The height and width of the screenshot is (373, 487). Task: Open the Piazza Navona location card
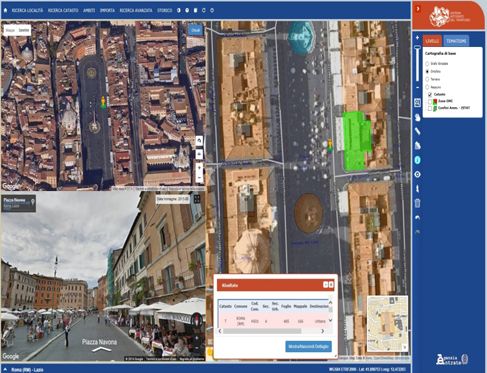click(x=19, y=203)
